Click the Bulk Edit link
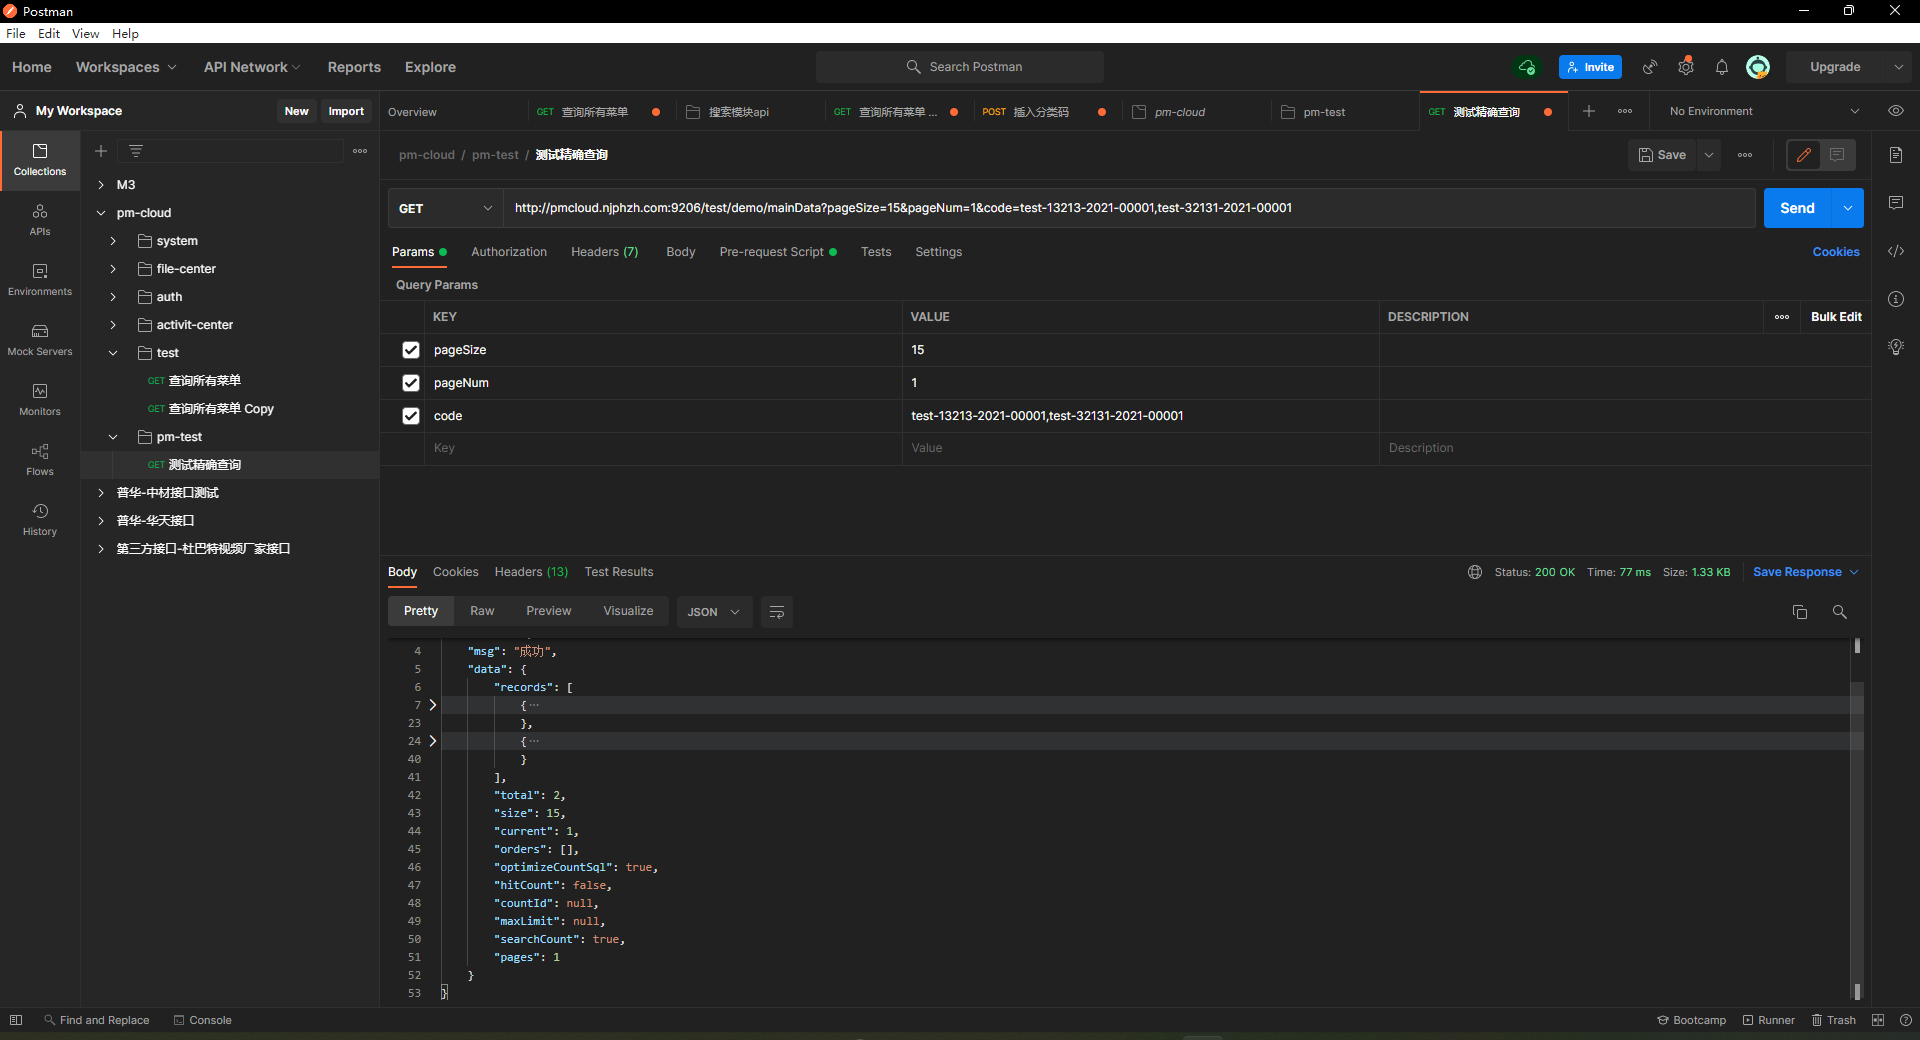1920x1040 pixels. click(1836, 317)
